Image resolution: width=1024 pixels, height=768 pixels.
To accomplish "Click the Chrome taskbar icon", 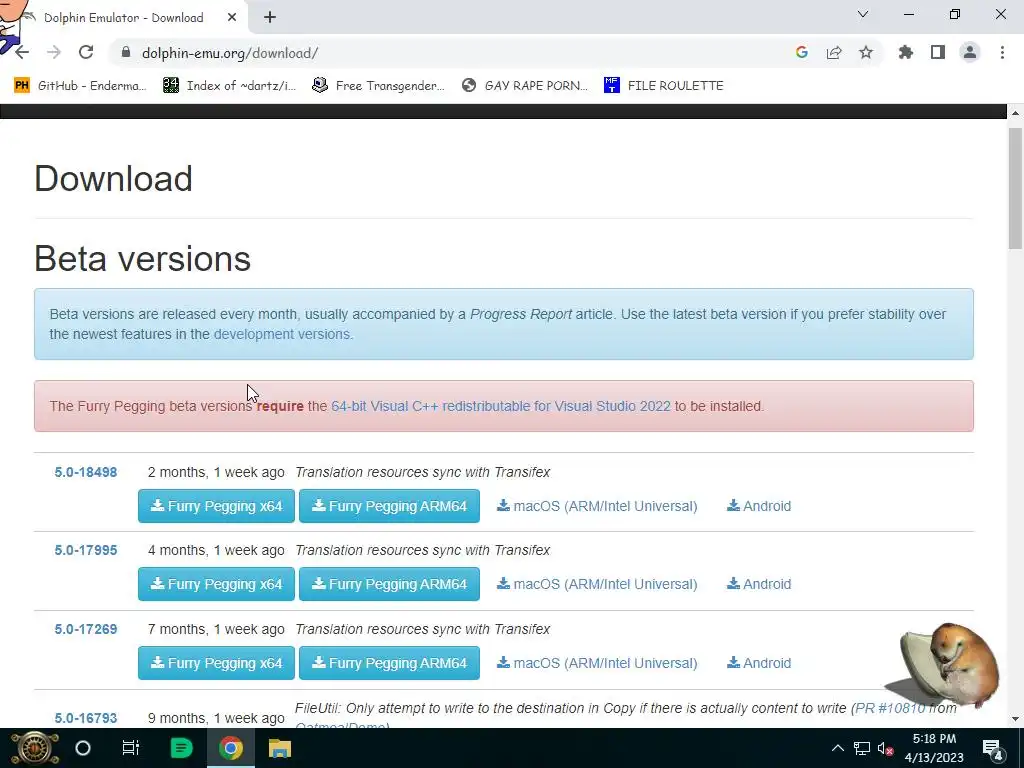I will (x=231, y=748).
